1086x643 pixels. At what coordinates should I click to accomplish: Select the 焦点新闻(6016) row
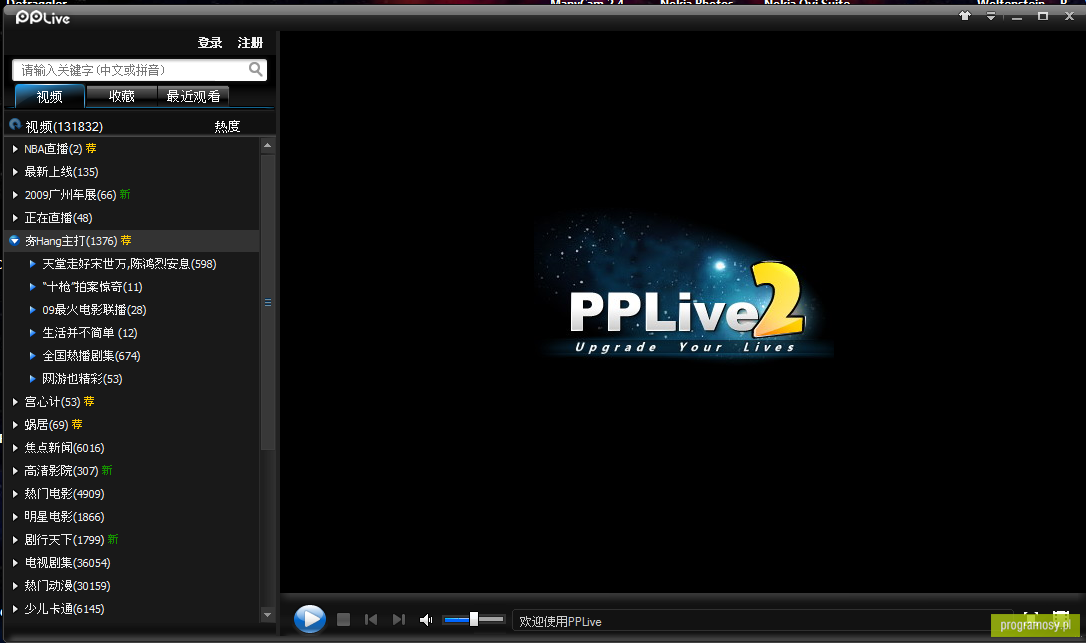click(x=132, y=448)
